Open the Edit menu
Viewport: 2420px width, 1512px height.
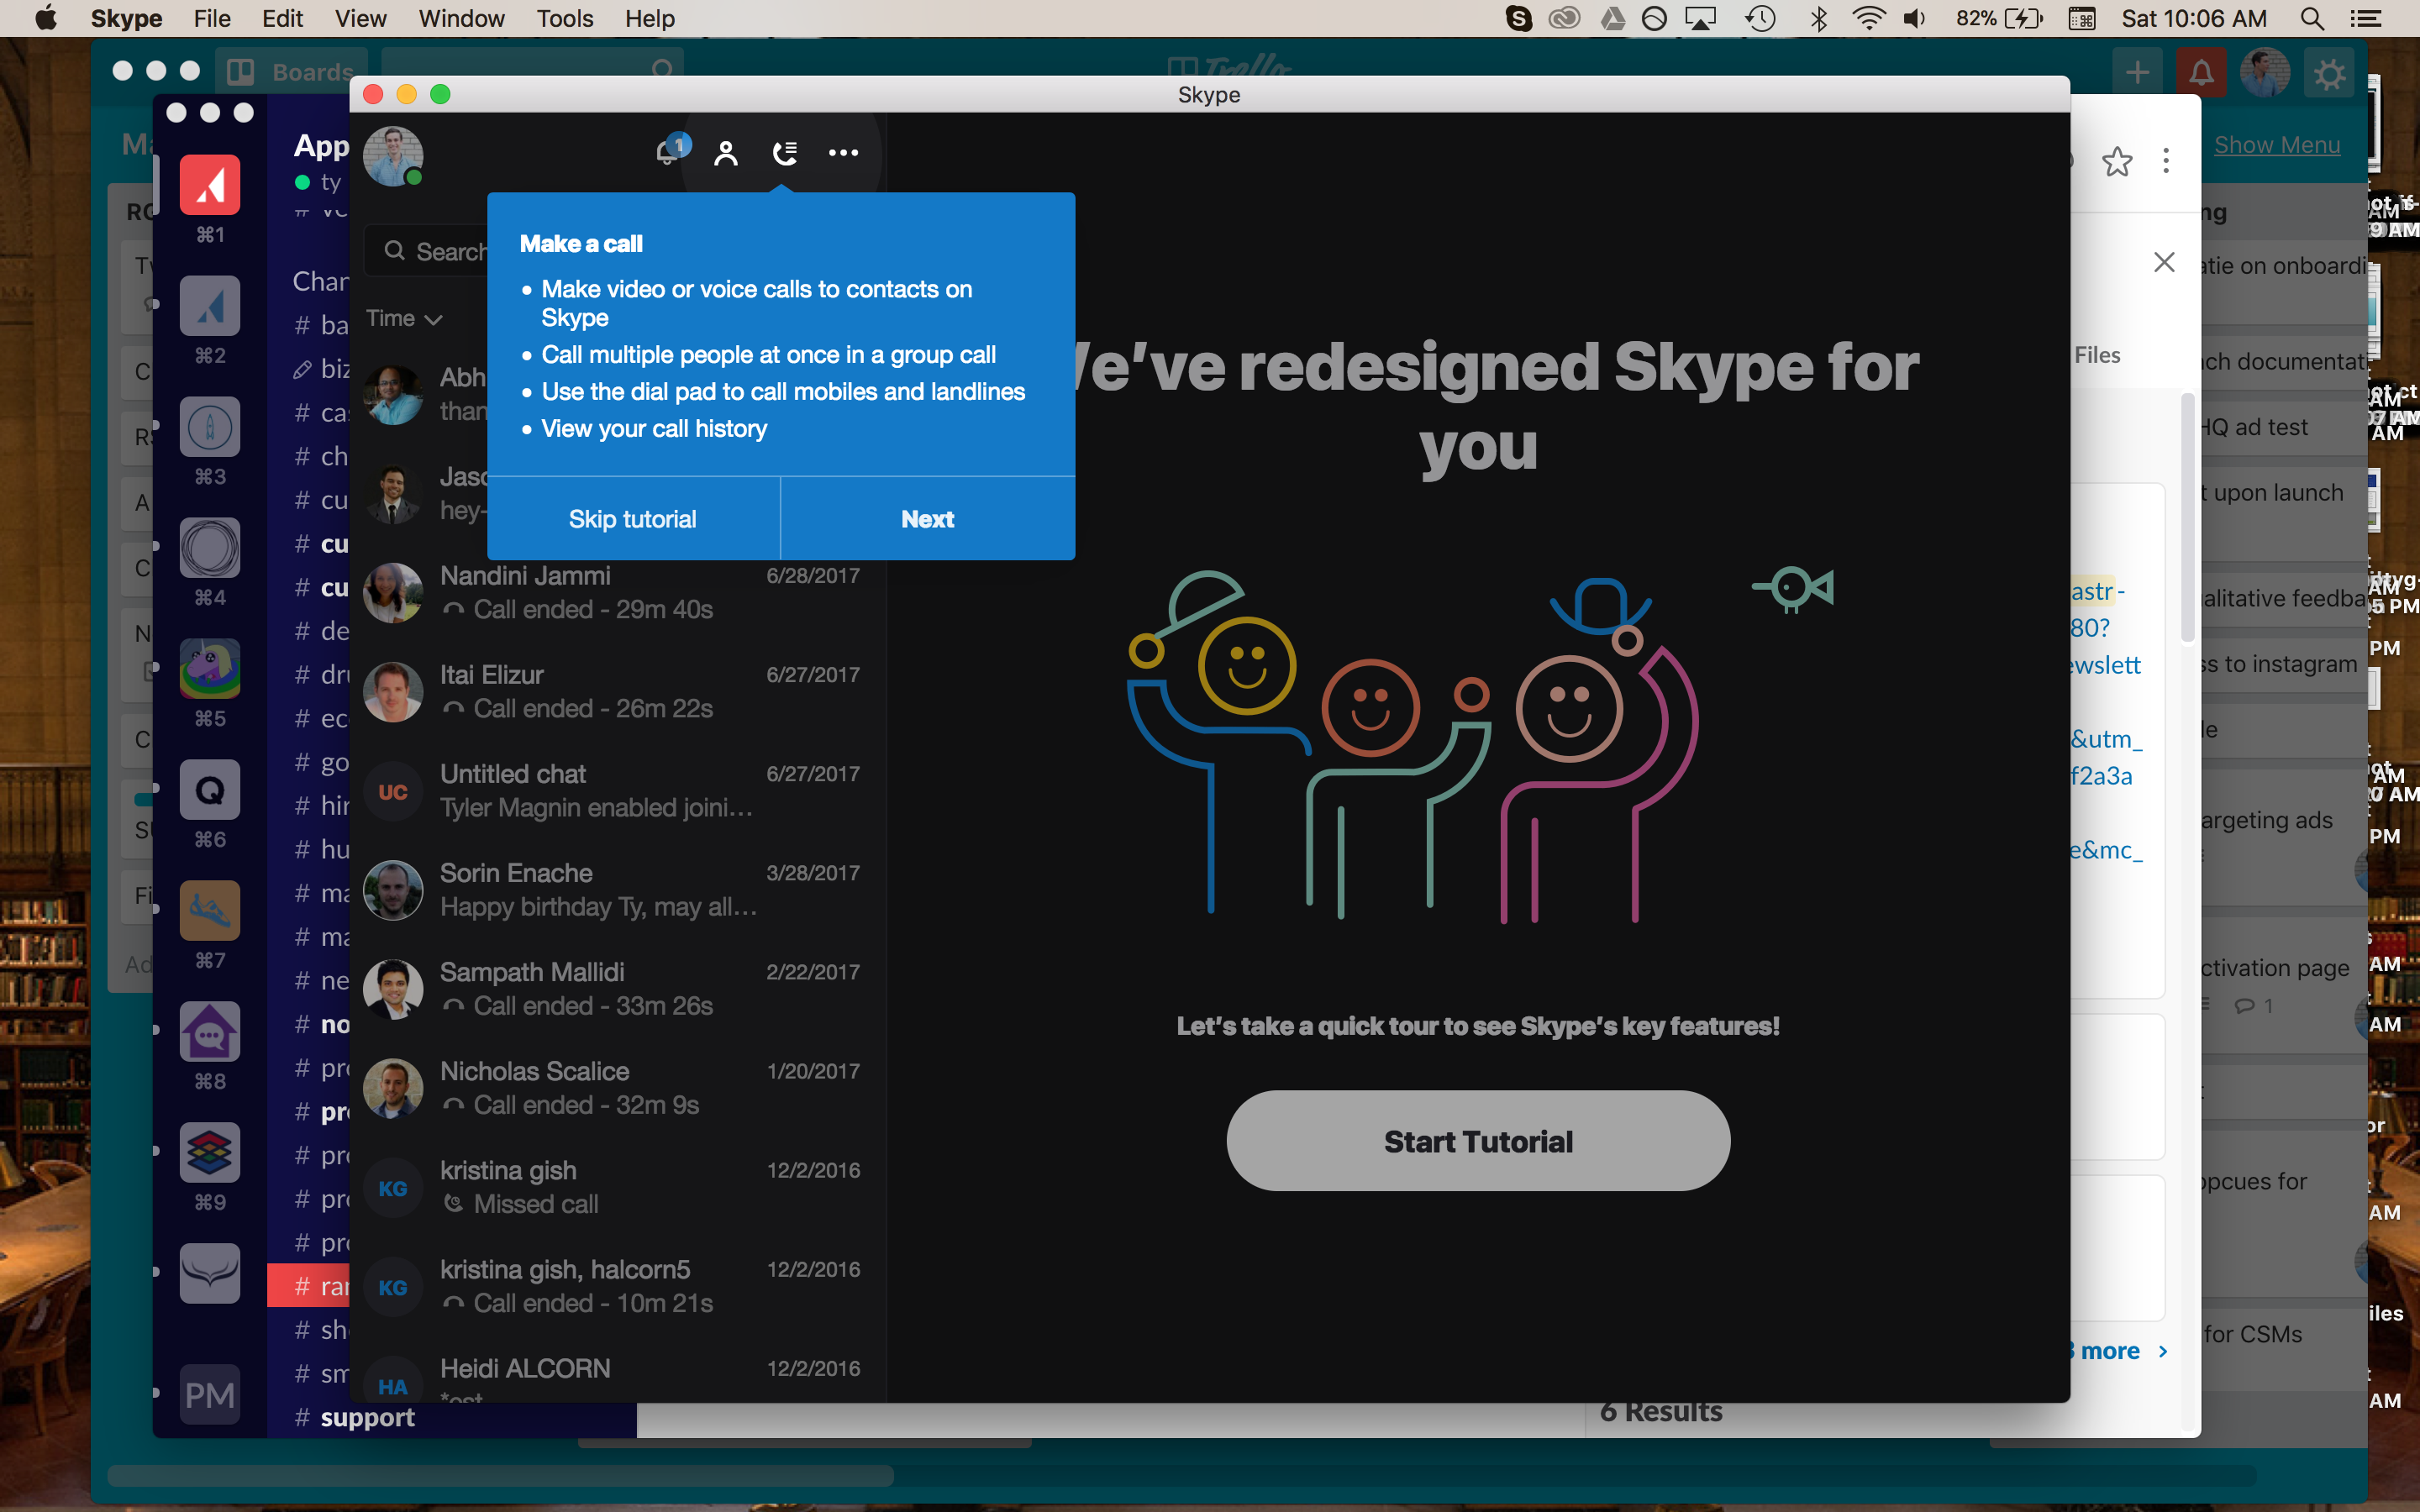[x=283, y=18]
